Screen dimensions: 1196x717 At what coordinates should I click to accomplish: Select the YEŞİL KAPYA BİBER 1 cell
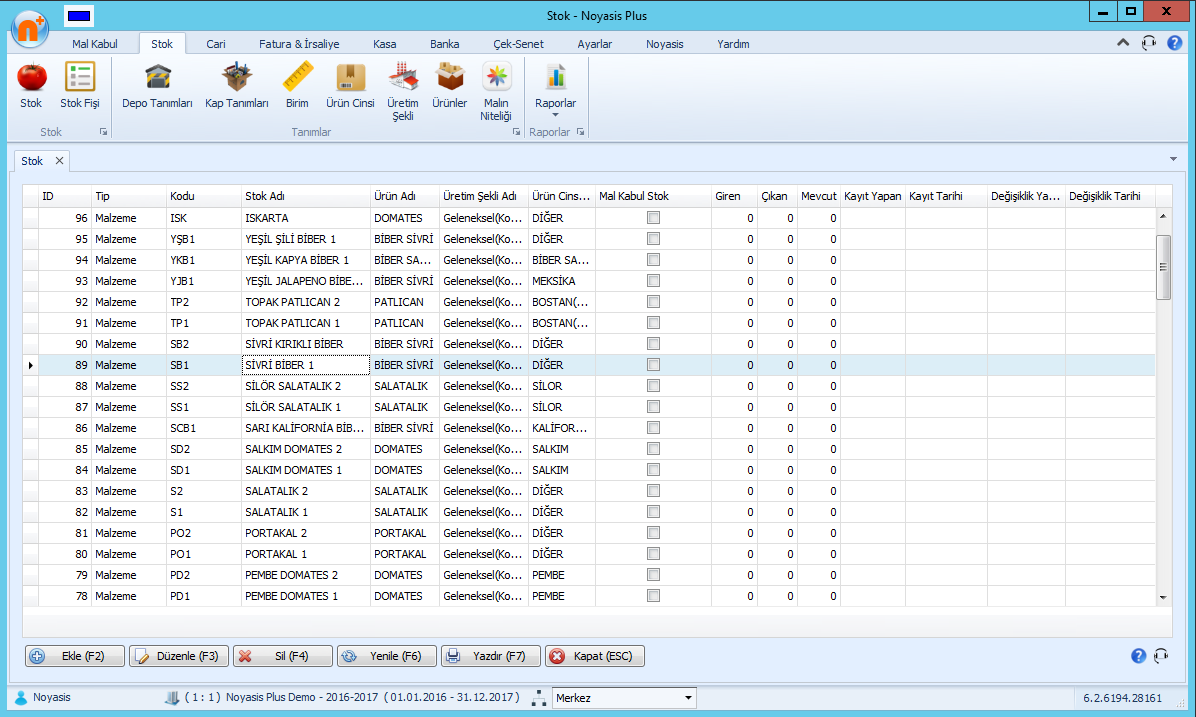[x=306, y=260]
